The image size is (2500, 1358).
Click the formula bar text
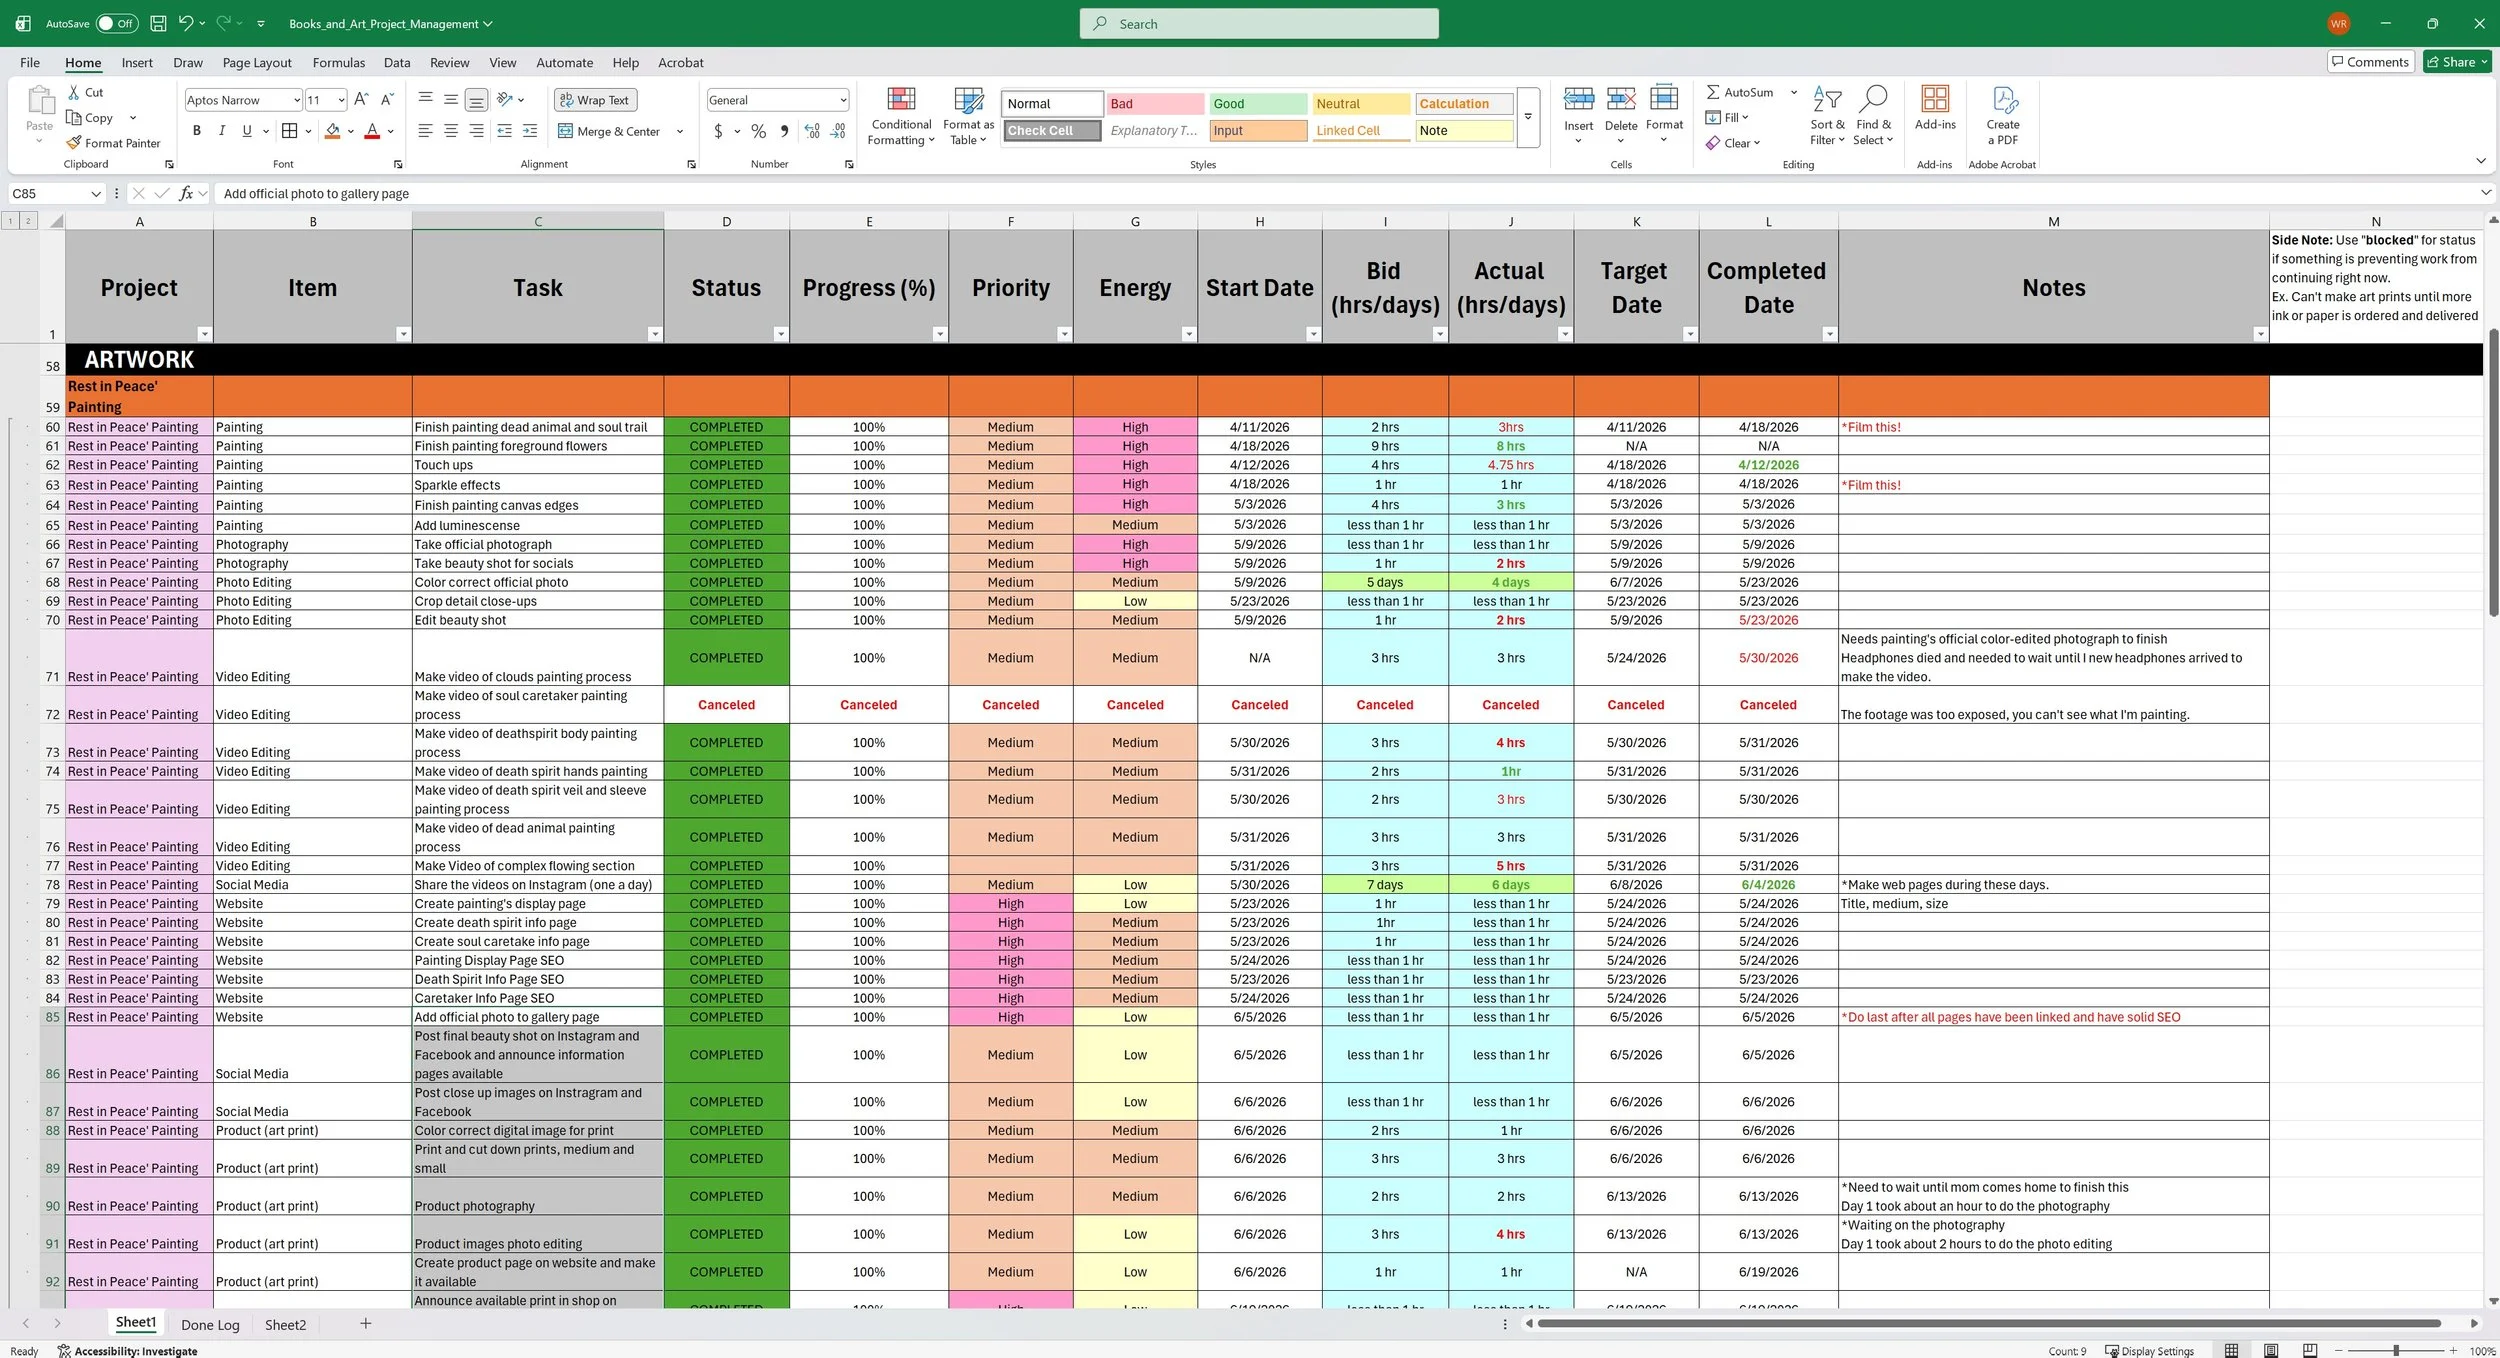point(316,194)
